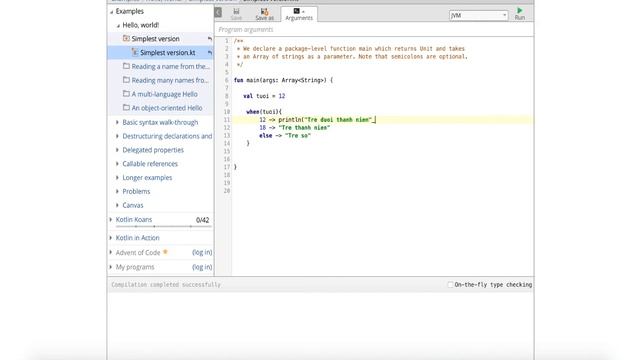
Task: Click code line 'val tuoi = 12'
Action: point(264,96)
